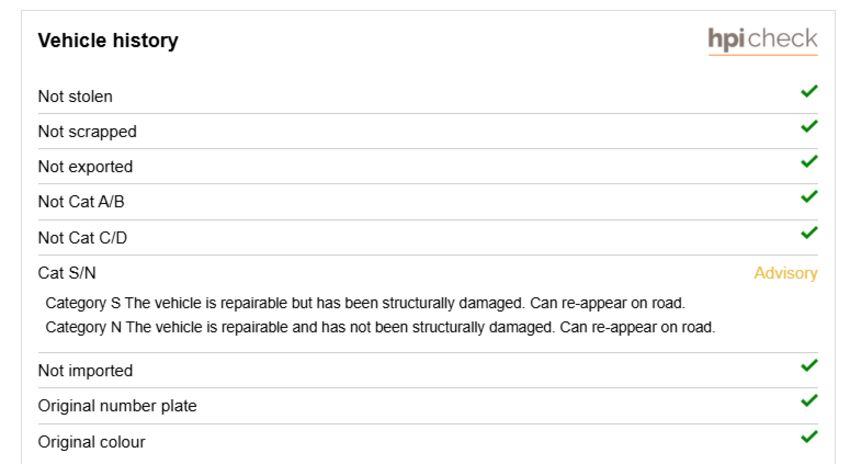Image resolution: width=850 pixels, height=464 pixels.
Task: Click the green checkmark for Not Cat C/D
Action: pos(809,233)
